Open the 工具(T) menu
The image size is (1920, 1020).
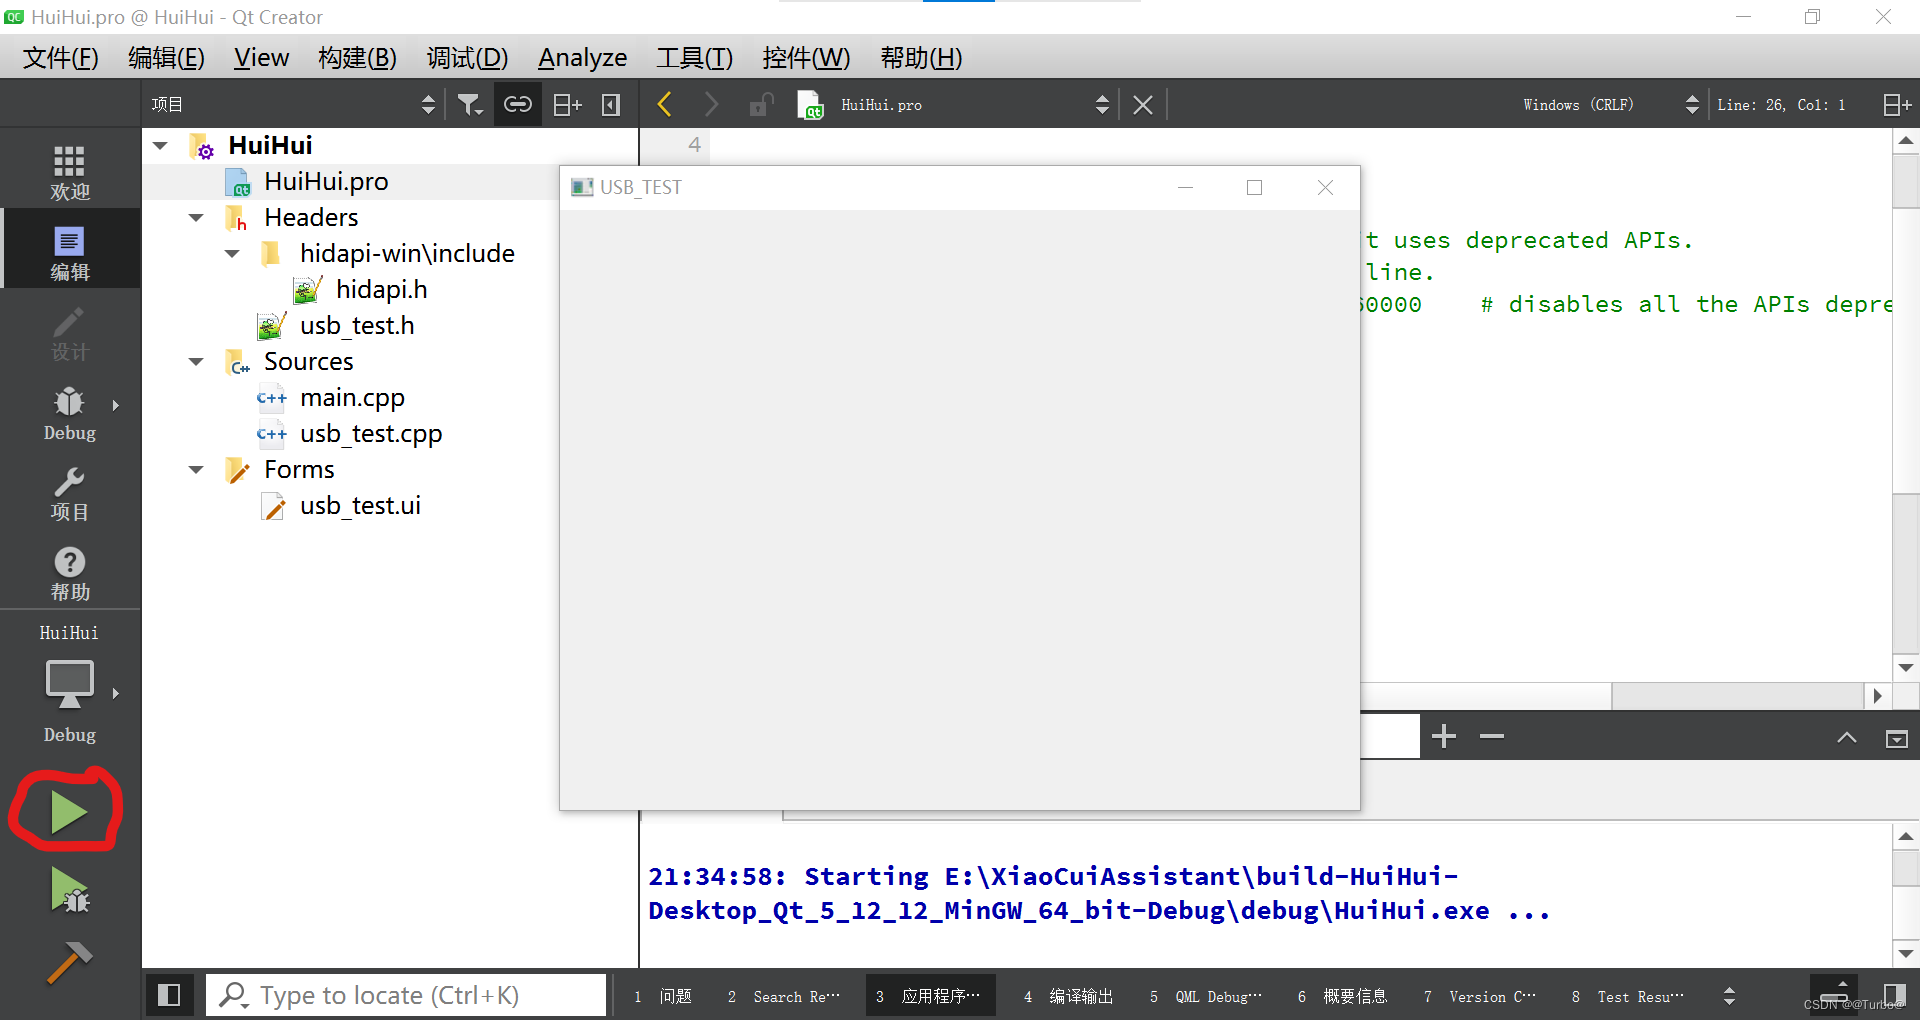(694, 57)
